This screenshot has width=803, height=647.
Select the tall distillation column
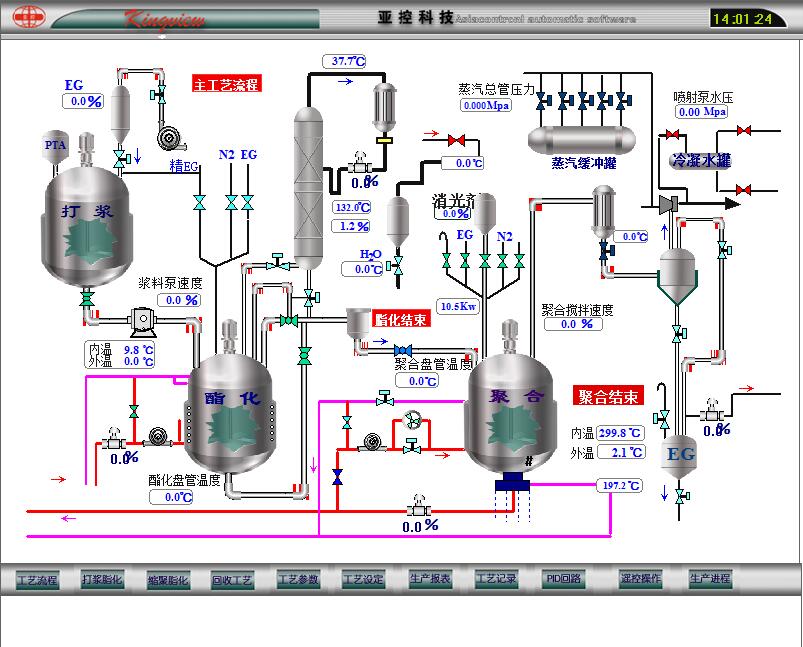[308, 189]
